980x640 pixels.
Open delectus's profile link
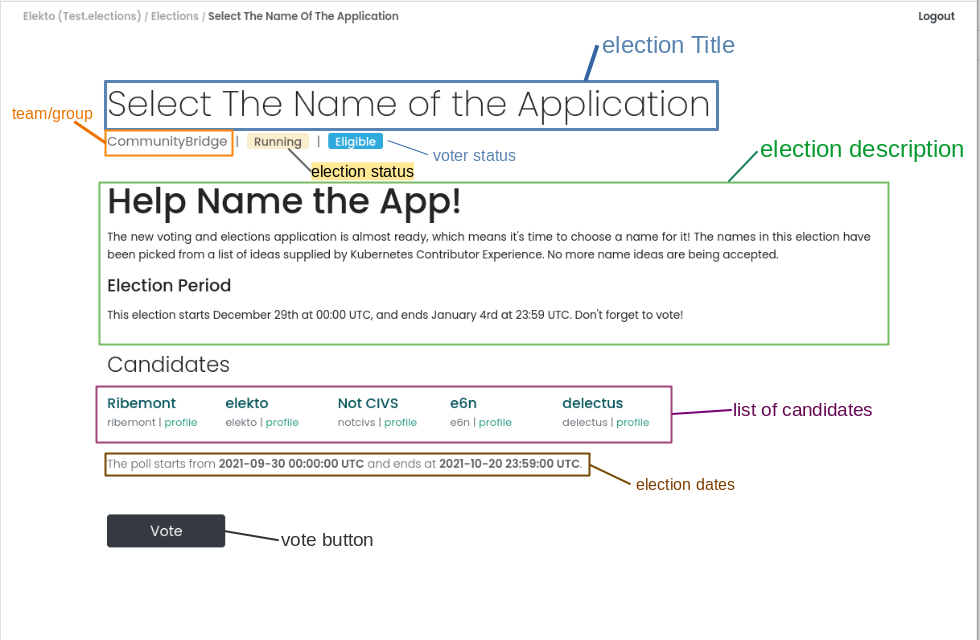point(632,422)
